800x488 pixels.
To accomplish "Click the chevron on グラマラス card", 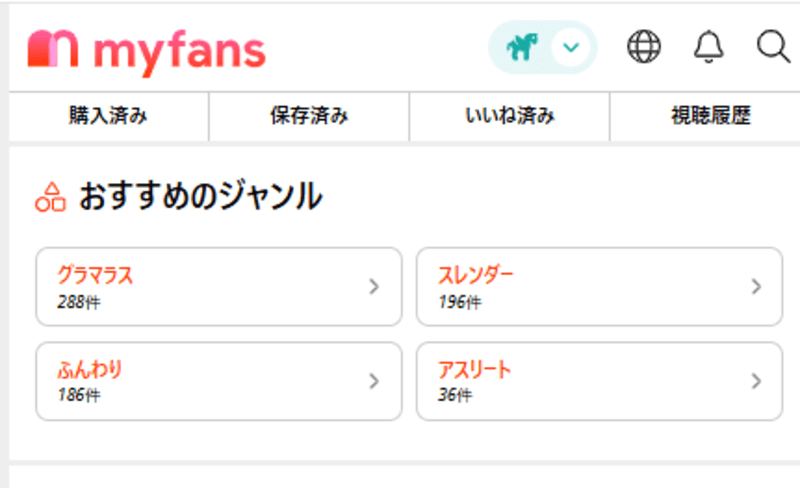I will (x=374, y=287).
